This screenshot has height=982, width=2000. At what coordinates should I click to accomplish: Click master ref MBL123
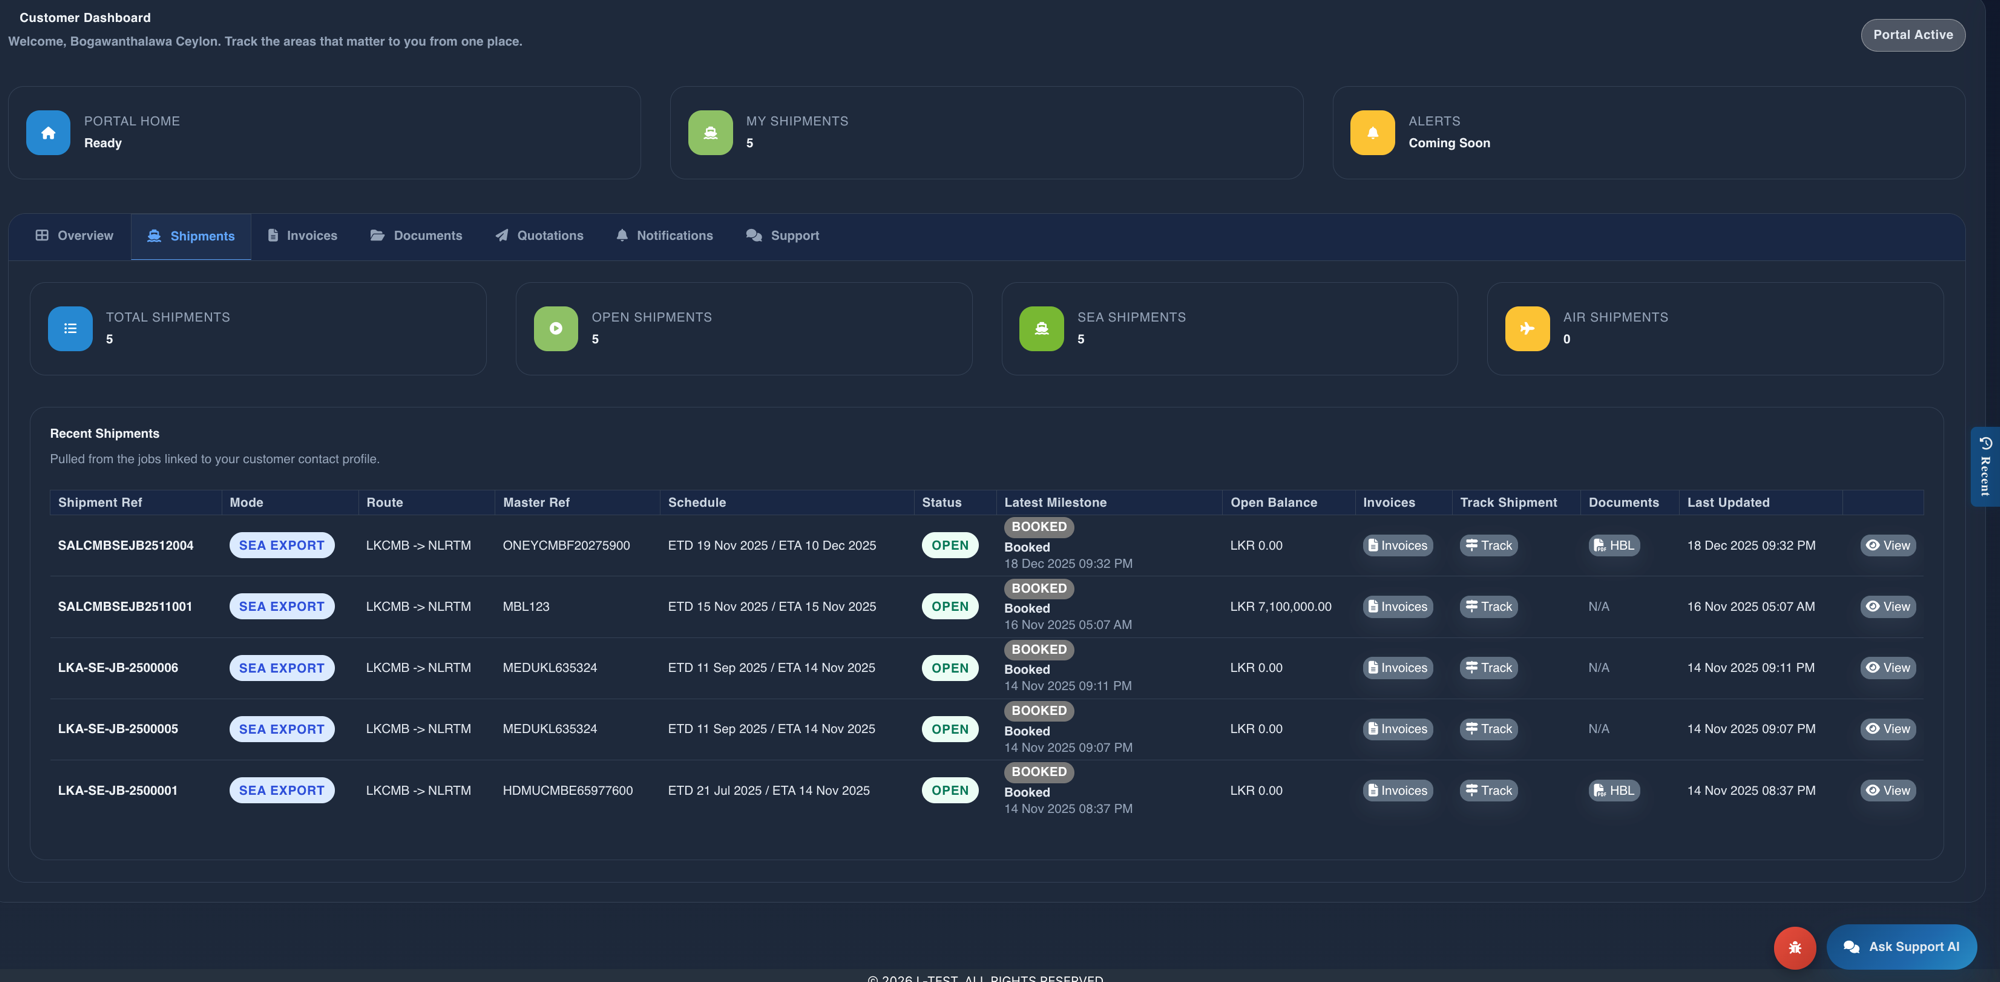click(526, 607)
